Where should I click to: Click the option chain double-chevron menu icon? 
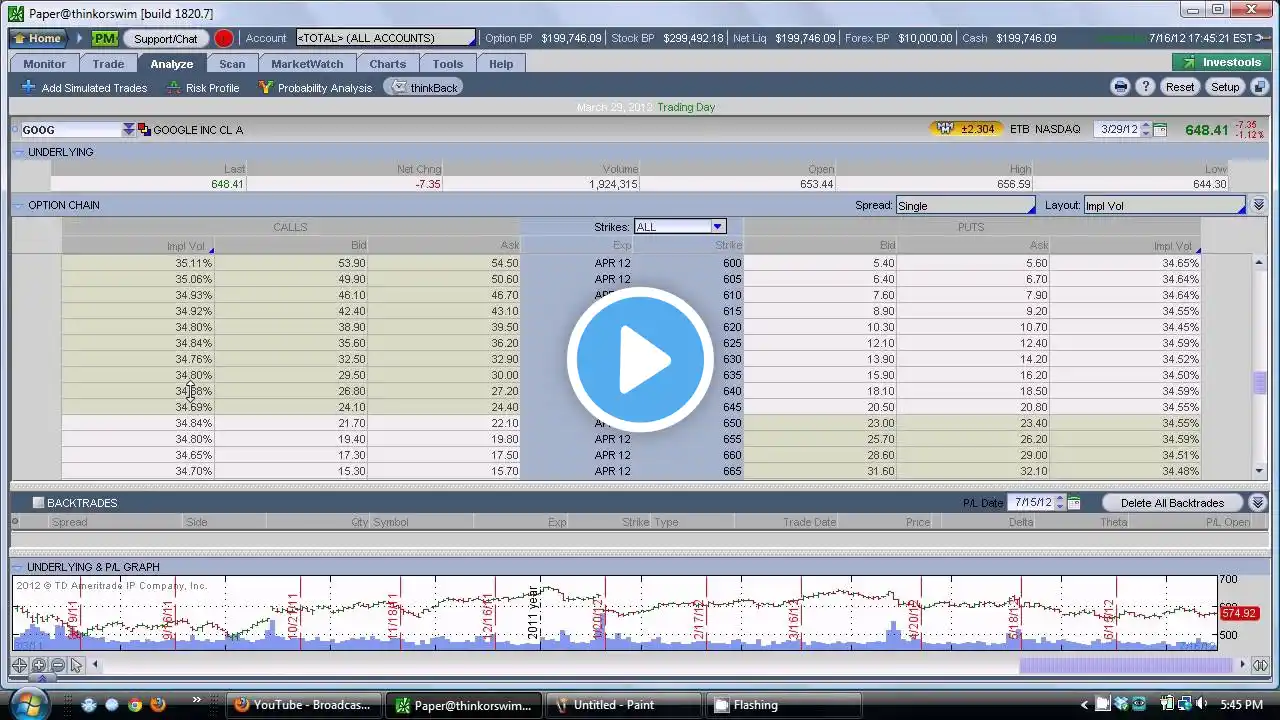point(1259,205)
